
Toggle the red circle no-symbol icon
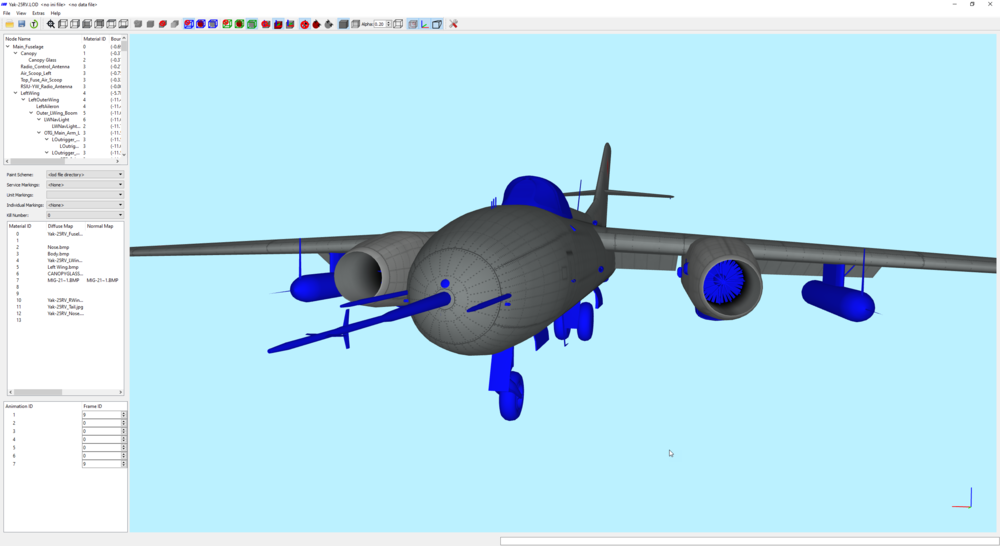pos(304,24)
